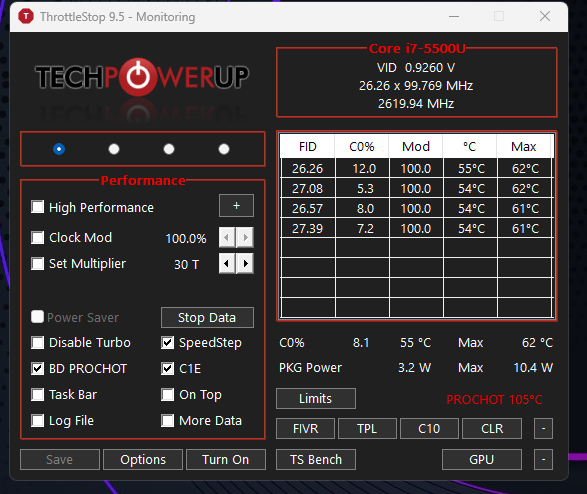Screen dimensions: 587x494
Task: Click the 12.0 C0% cell
Action: tap(362, 168)
